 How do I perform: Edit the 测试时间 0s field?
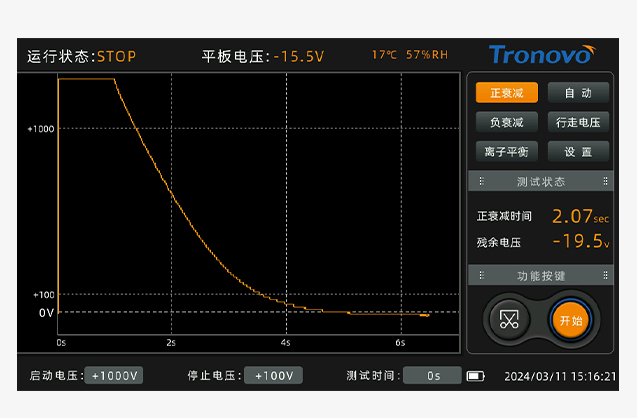[x=432, y=375]
